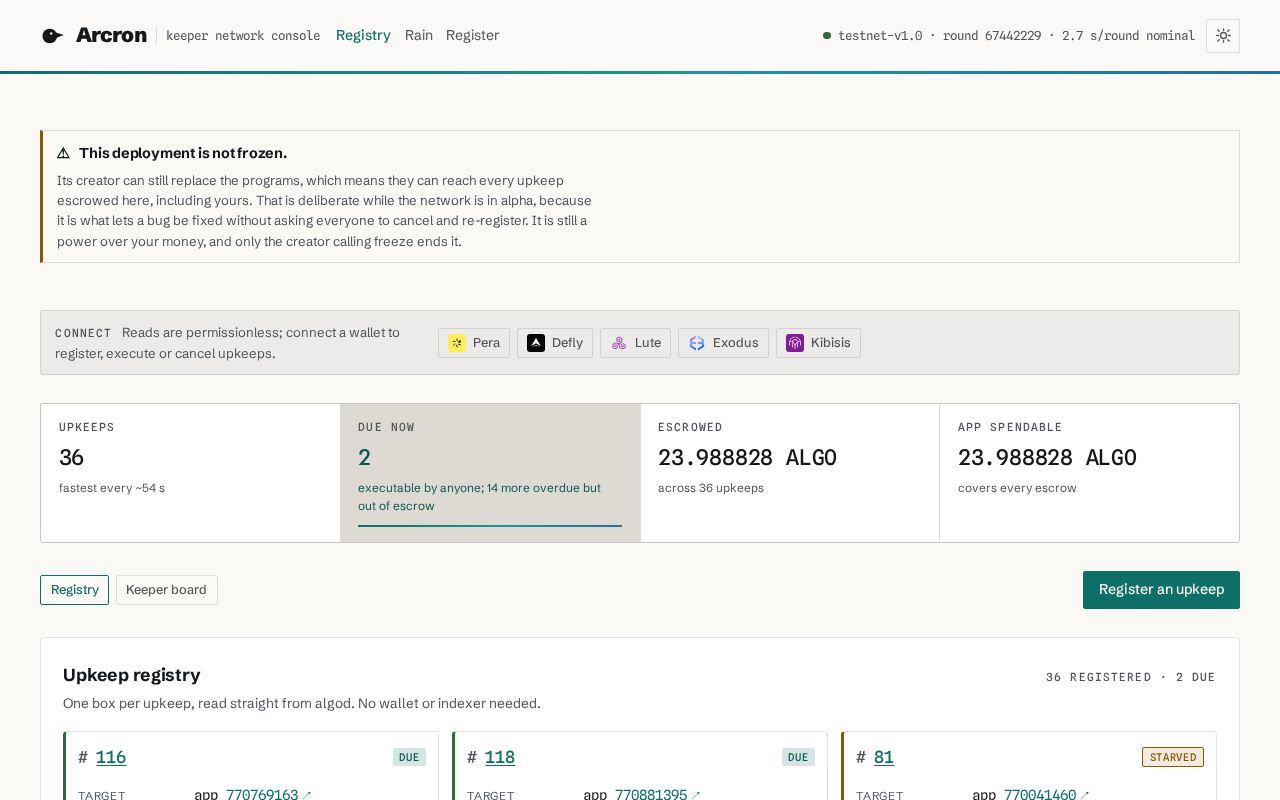Select the Upkeeps stat card
This screenshot has width=1280, height=800.
coord(190,473)
